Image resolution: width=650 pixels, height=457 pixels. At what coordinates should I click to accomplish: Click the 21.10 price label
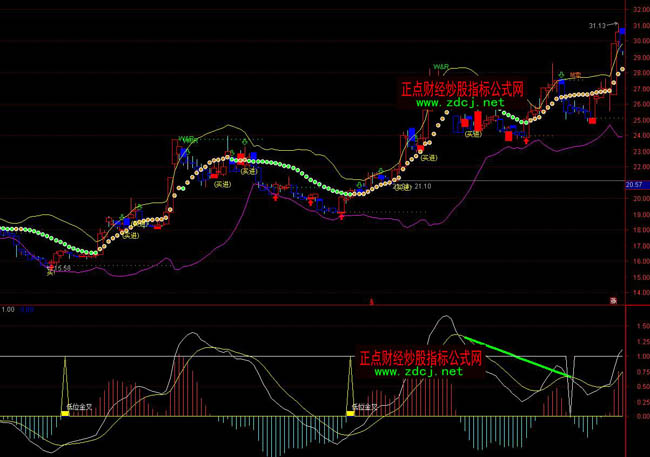[423, 186]
